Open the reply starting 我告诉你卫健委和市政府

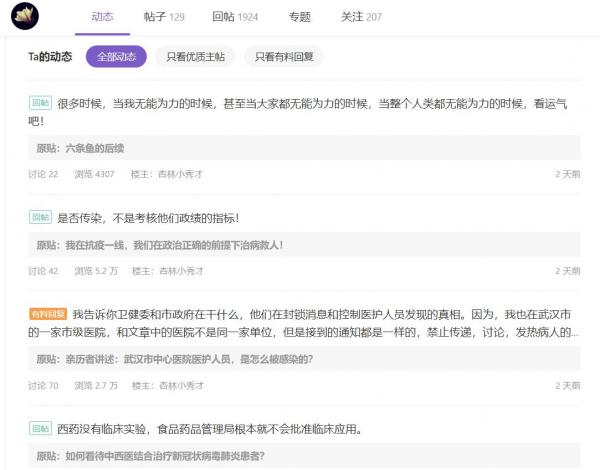303,323
